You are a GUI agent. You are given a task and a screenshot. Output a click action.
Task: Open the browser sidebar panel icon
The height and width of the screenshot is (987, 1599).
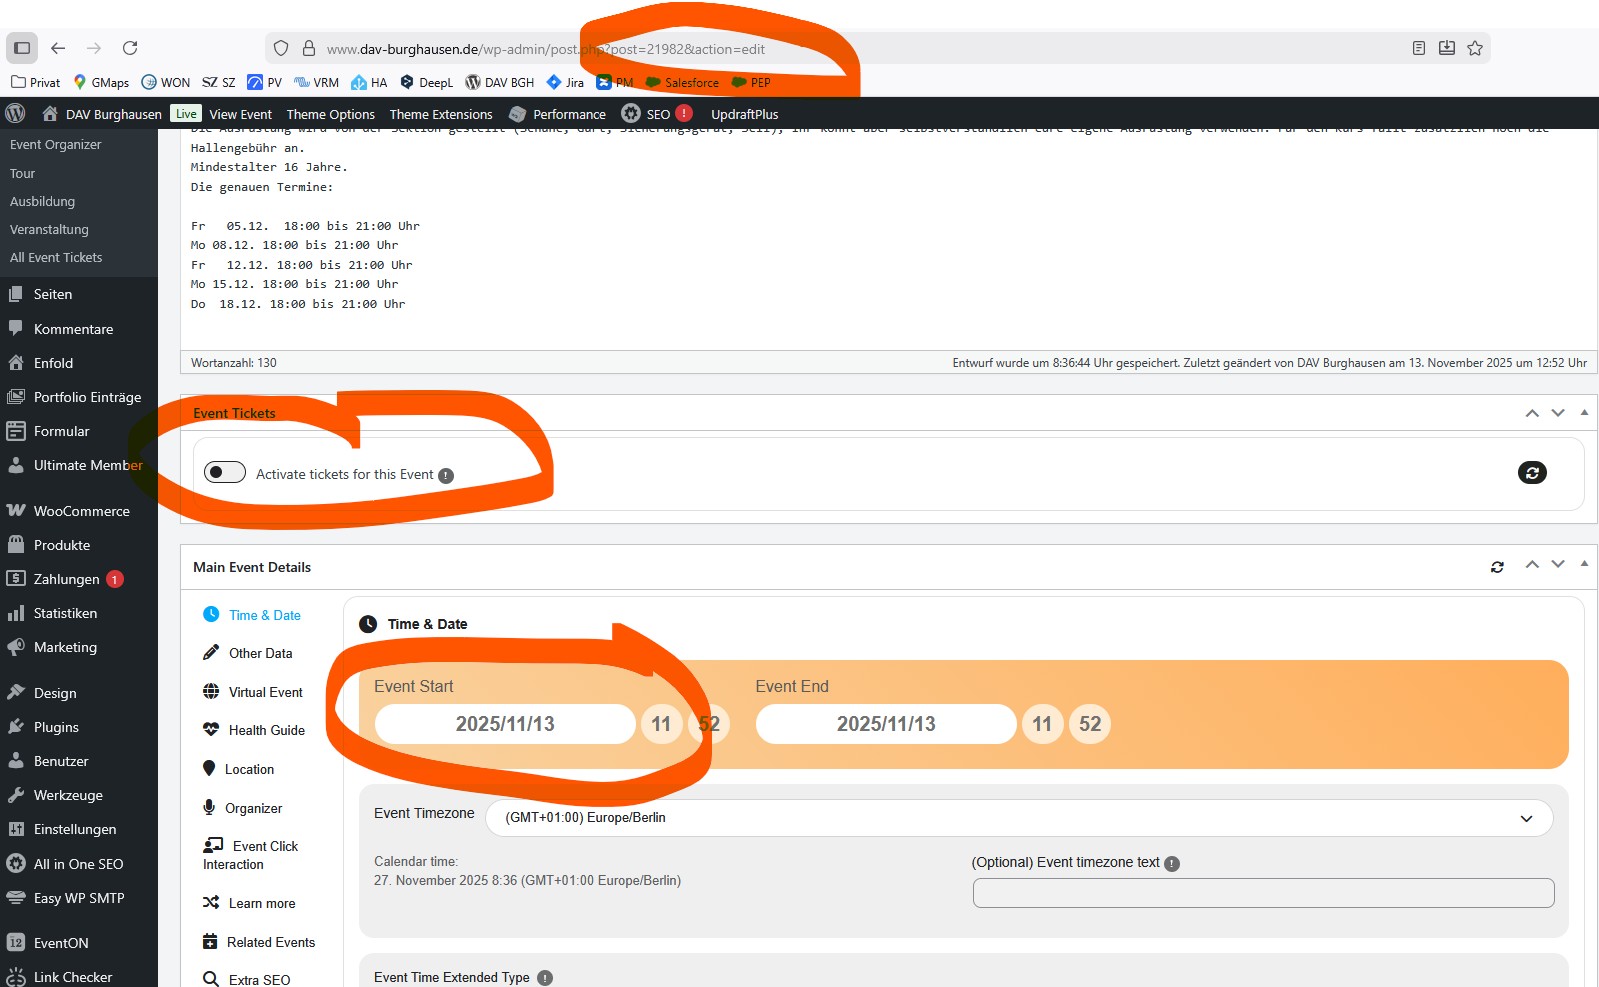[x=22, y=48]
